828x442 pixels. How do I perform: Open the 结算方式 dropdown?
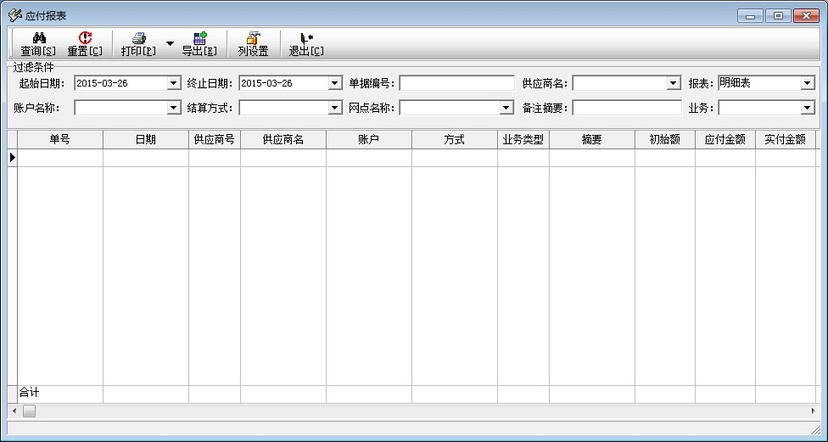tap(334, 108)
